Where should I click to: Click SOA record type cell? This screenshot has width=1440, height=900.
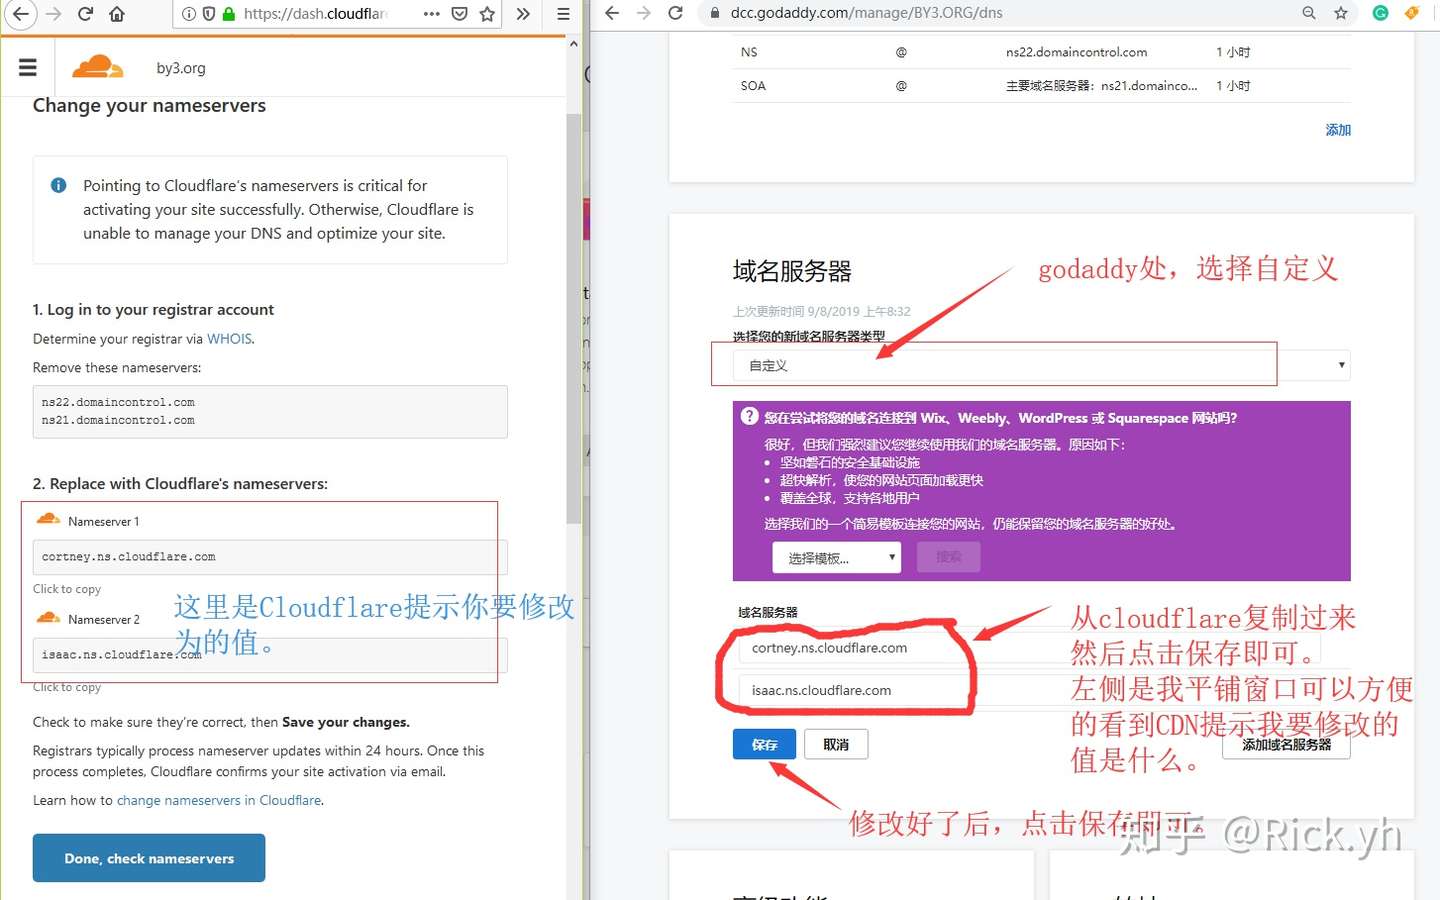coord(753,86)
